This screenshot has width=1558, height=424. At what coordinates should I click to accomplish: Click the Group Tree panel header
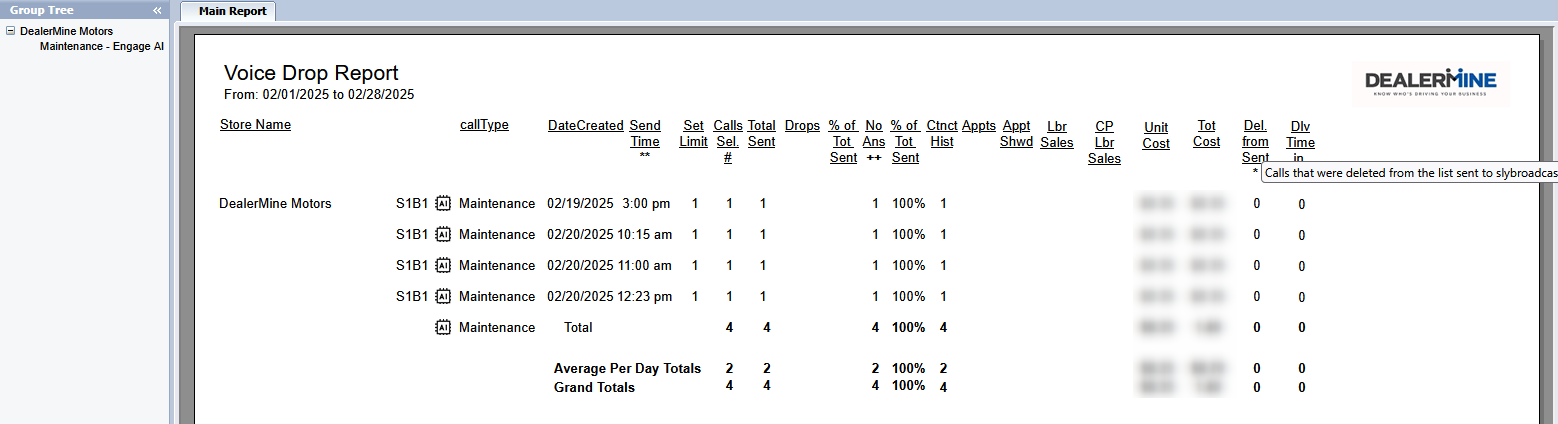point(84,10)
